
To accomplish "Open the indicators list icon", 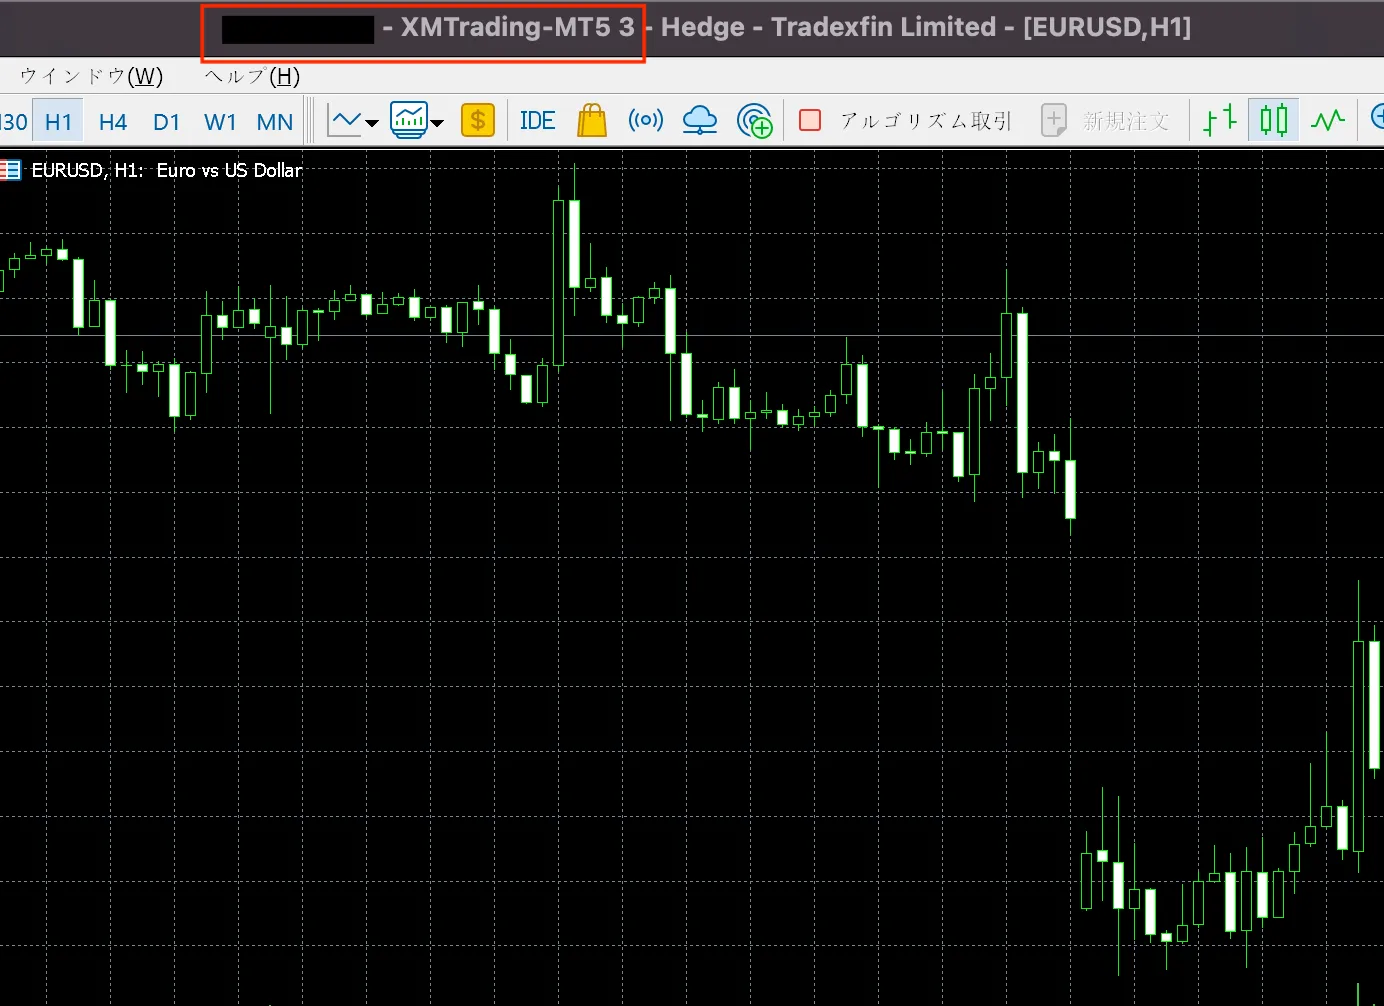I will click(409, 120).
